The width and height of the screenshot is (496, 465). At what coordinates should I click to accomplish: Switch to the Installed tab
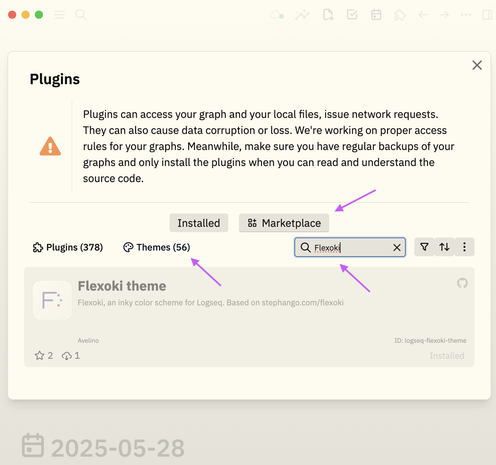pyautogui.click(x=199, y=223)
